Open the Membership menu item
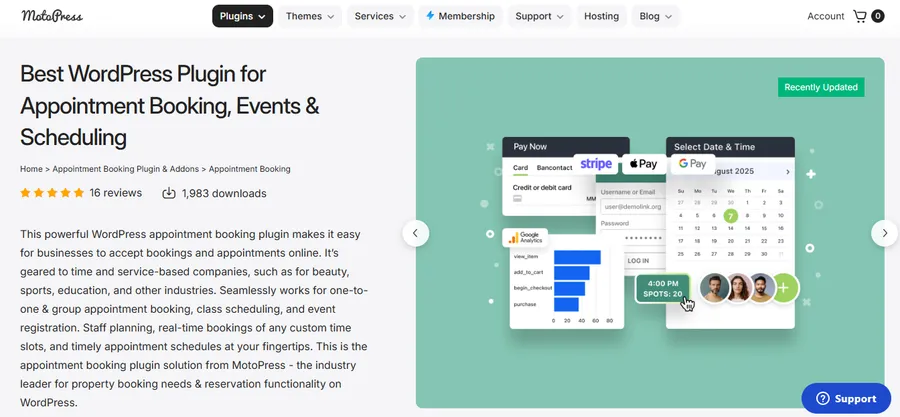This screenshot has height=417, width=900. pyautogui.click(x=460, y=16)
